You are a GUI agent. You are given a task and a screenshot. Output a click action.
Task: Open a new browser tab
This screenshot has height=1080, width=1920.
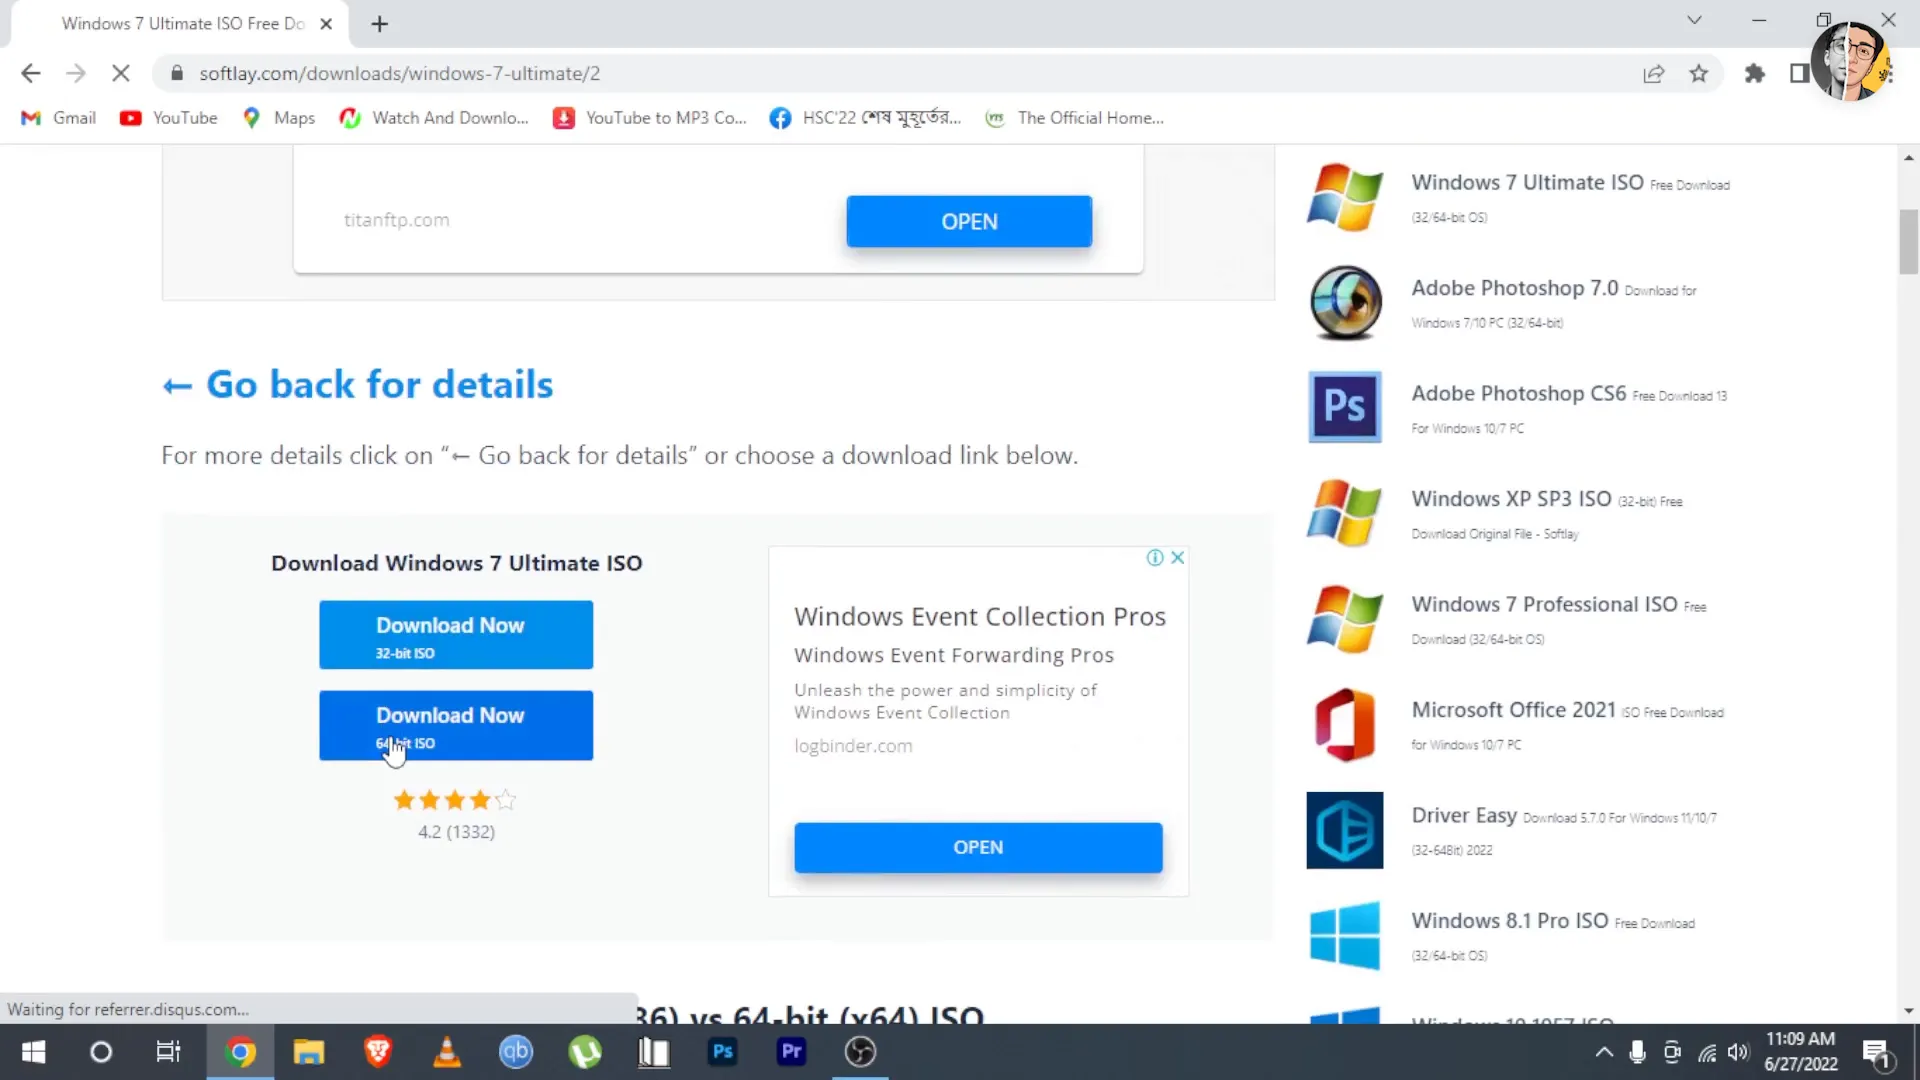point(379,24)
